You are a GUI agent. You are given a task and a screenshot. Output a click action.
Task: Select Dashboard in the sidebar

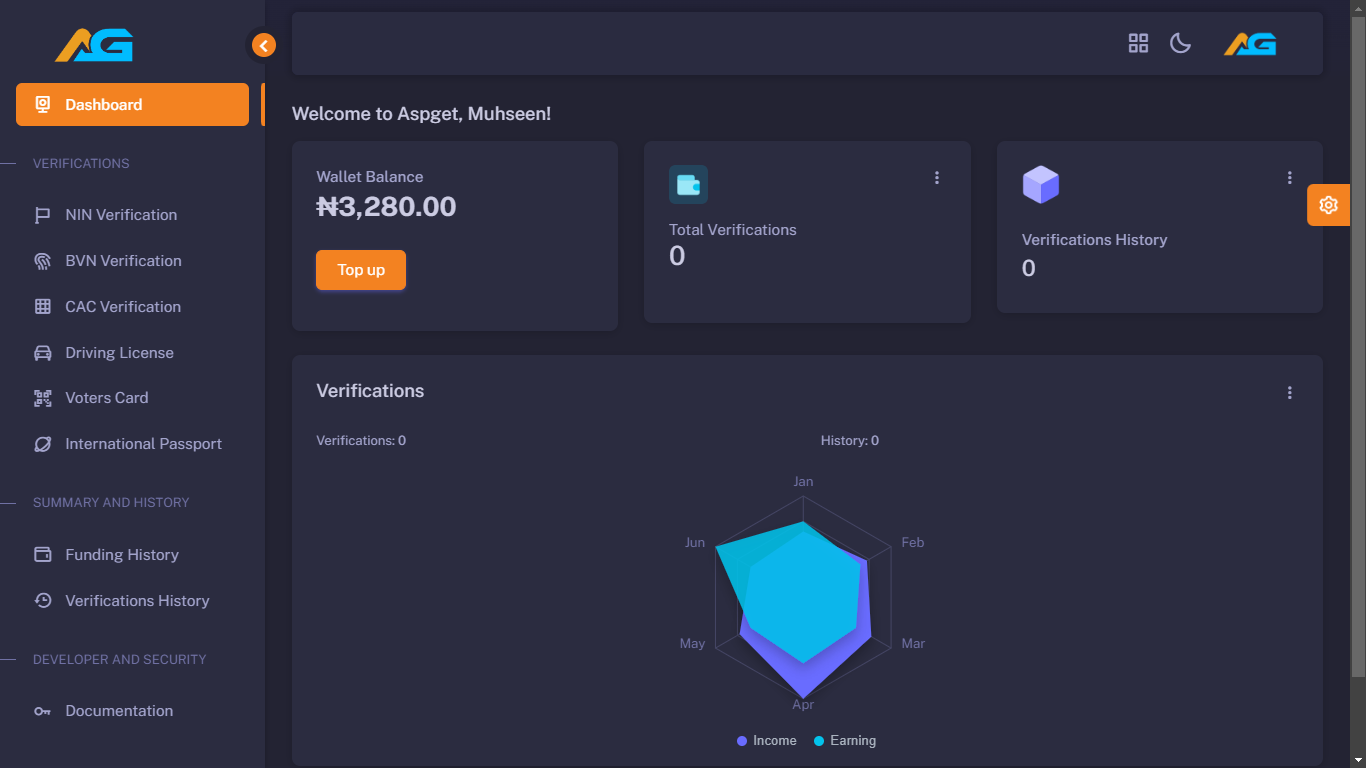coord(132,105)
